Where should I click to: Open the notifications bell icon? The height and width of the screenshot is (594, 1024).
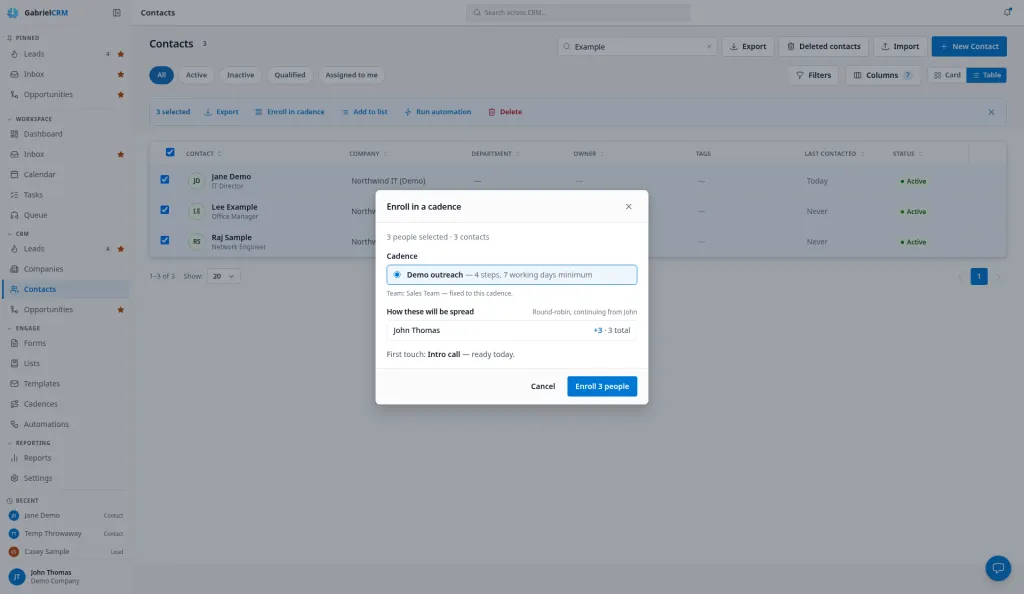click(x=1007, y=12)
